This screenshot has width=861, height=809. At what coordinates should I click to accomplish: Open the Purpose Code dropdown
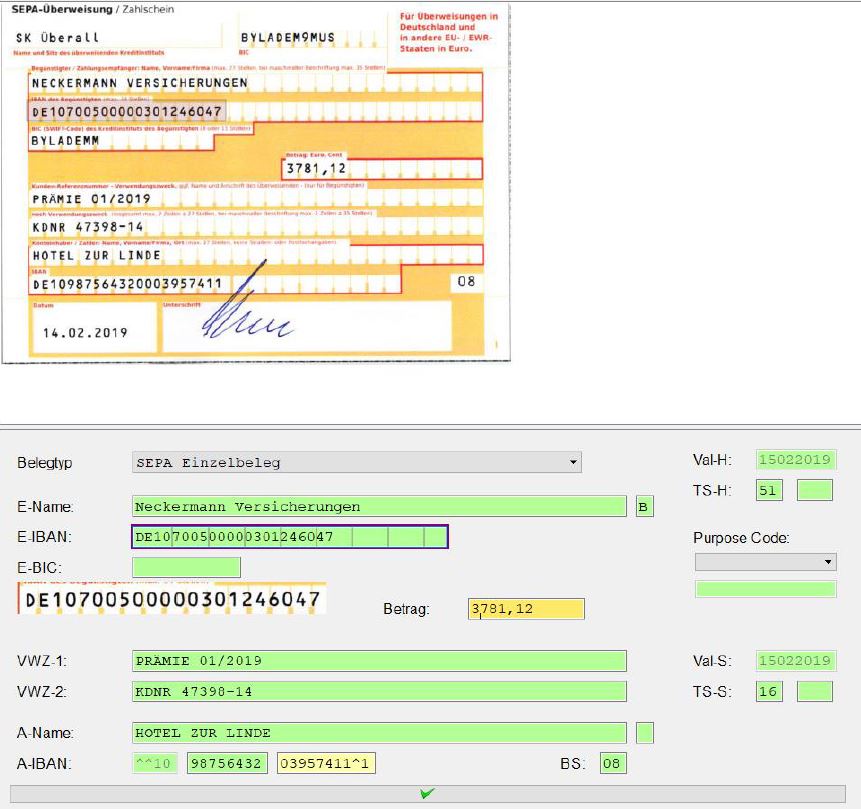[x=765, y=562]
